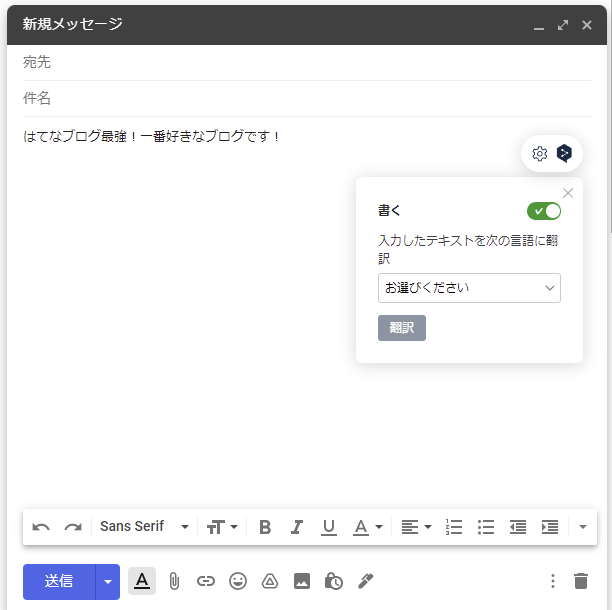Image resolution: width=612 pixels, height=610 pixels.
Task: Open the お選びください language dropdown
Action: coord(469,288)
